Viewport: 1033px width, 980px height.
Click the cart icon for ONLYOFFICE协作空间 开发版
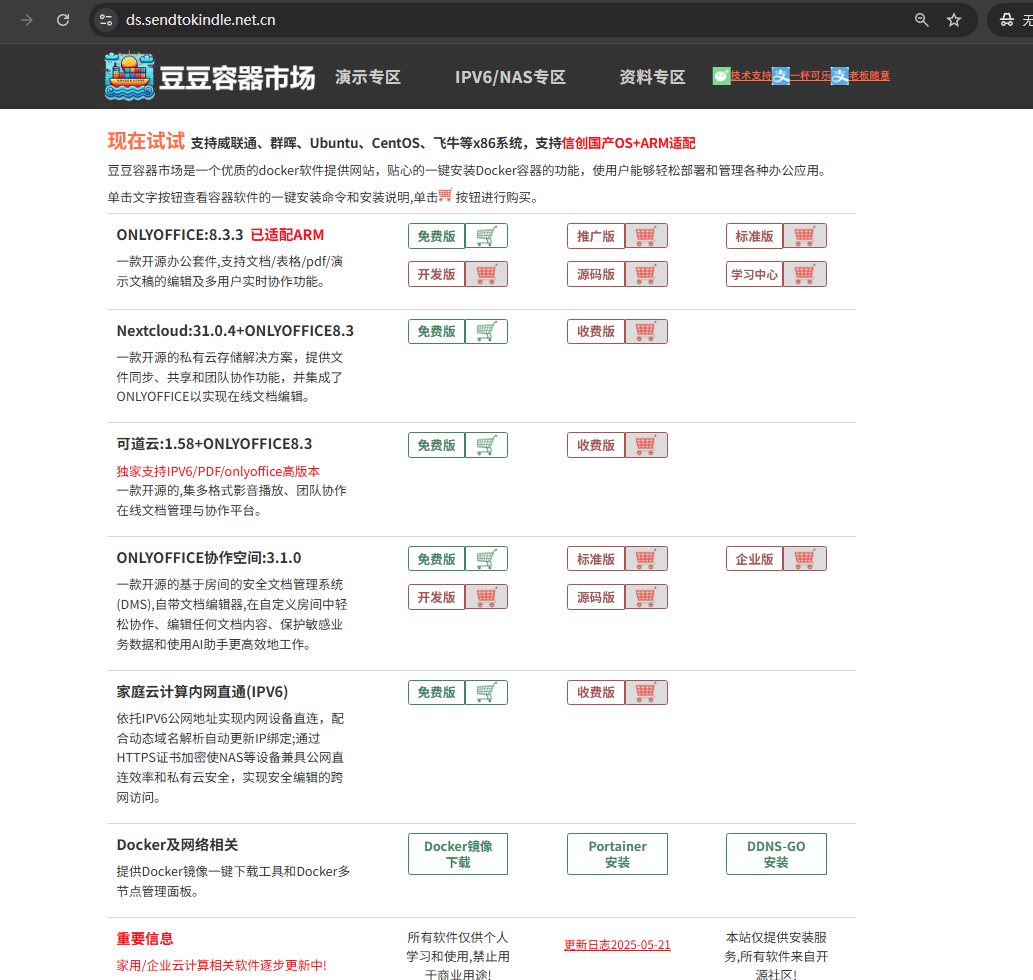tap(486, 597)
